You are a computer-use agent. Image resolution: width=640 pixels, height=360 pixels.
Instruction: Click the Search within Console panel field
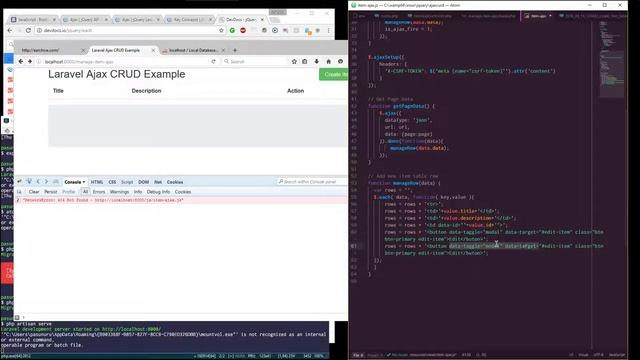tap(311, 182)
